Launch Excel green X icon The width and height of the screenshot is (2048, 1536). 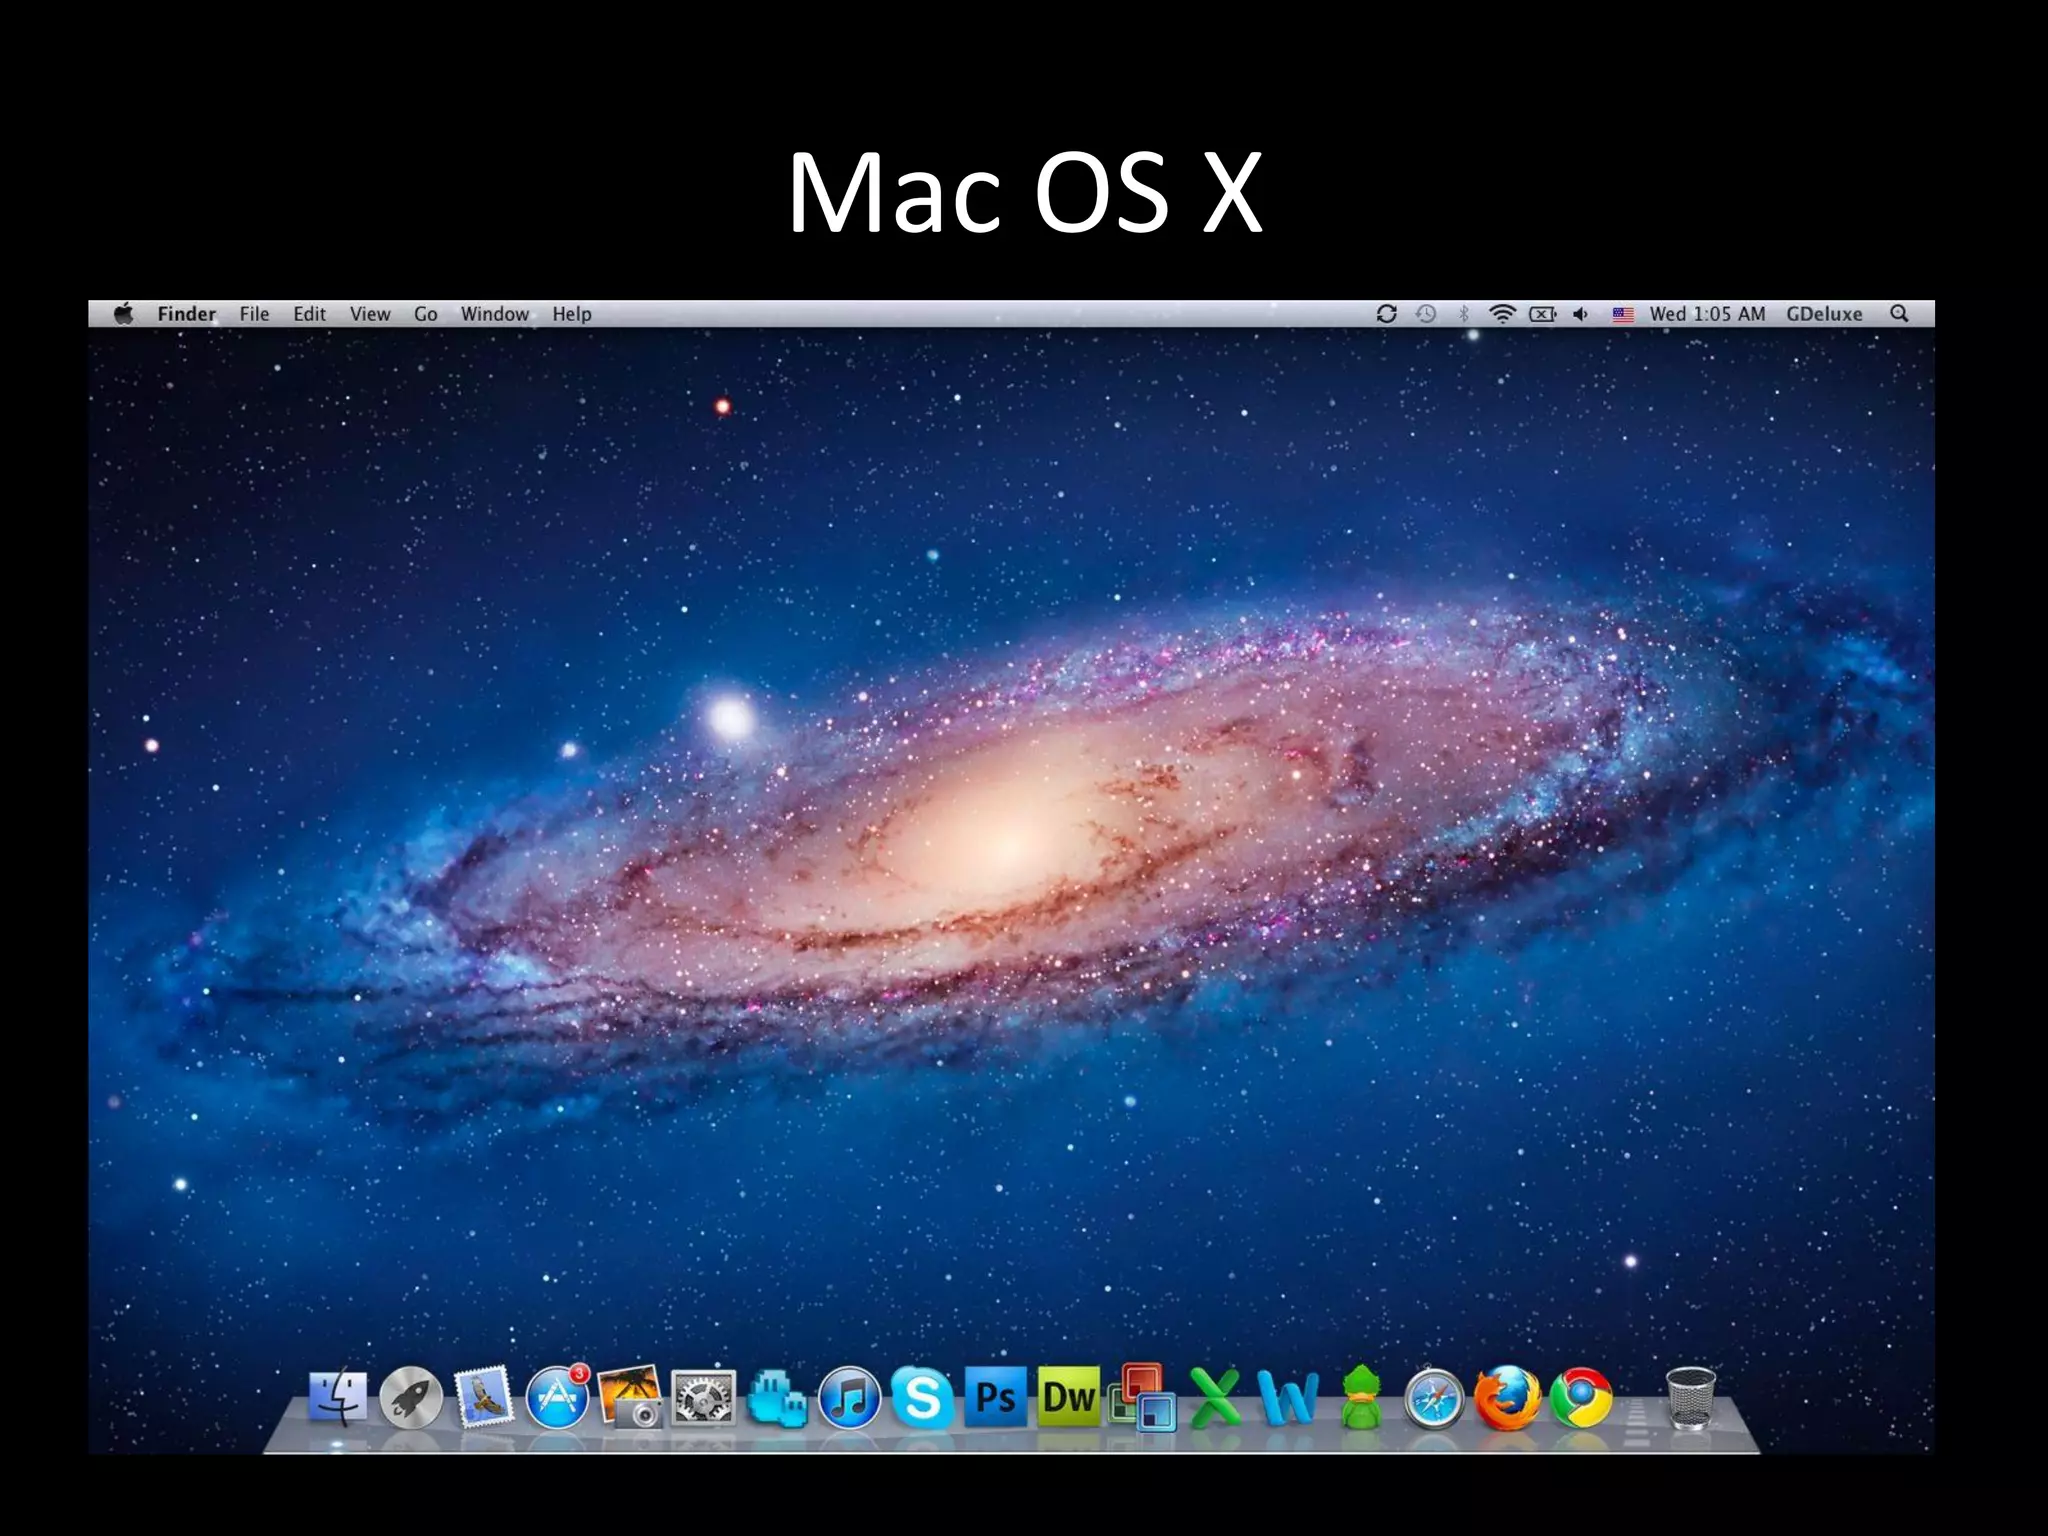[1214, 1397]
